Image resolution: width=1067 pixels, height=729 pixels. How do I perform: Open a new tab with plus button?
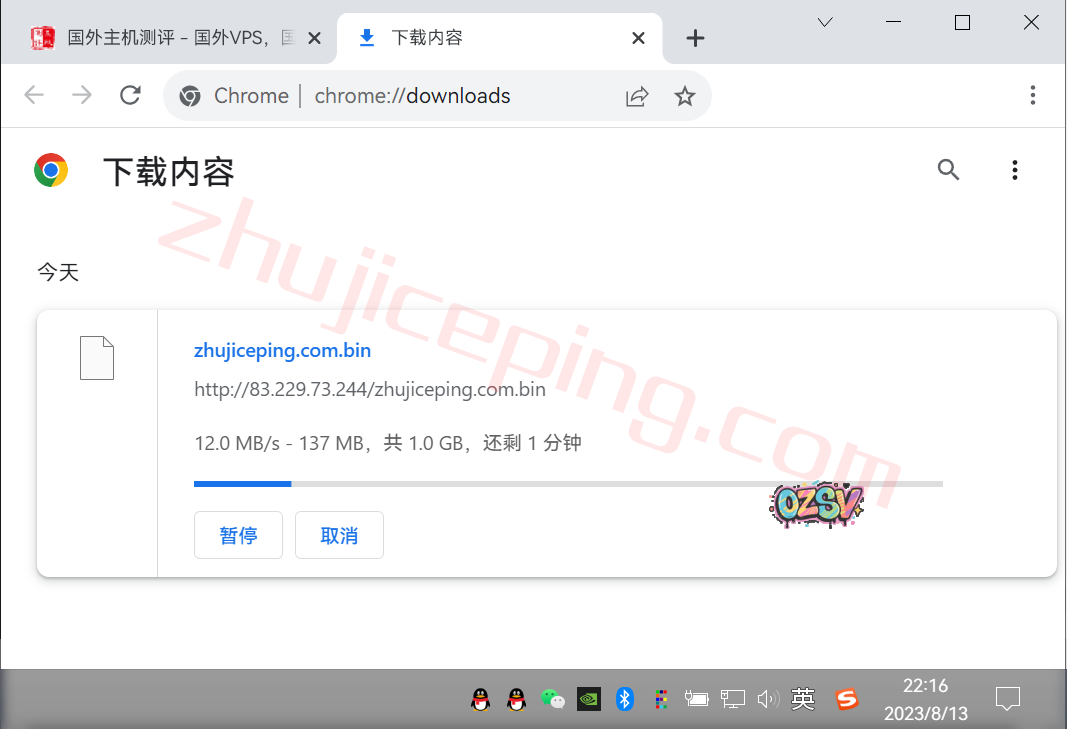(x=695, y=38)
